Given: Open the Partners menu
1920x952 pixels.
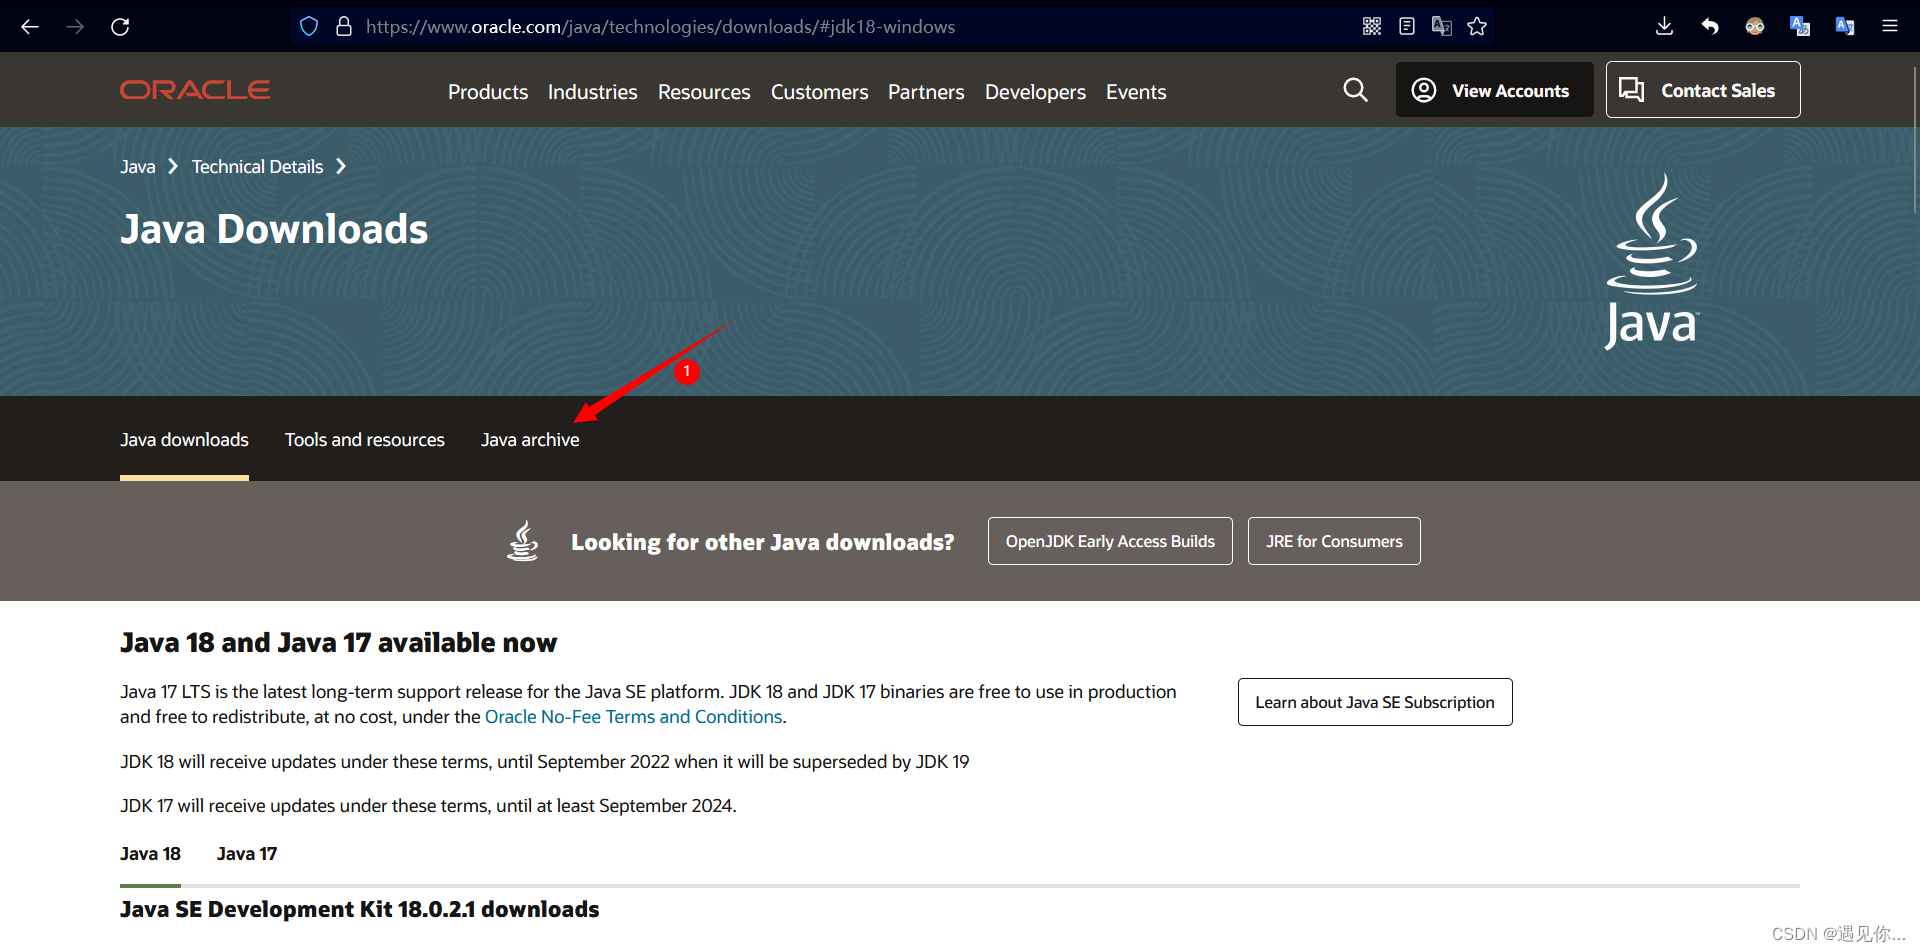Looking at the screenshot, I should coord(926,92).
